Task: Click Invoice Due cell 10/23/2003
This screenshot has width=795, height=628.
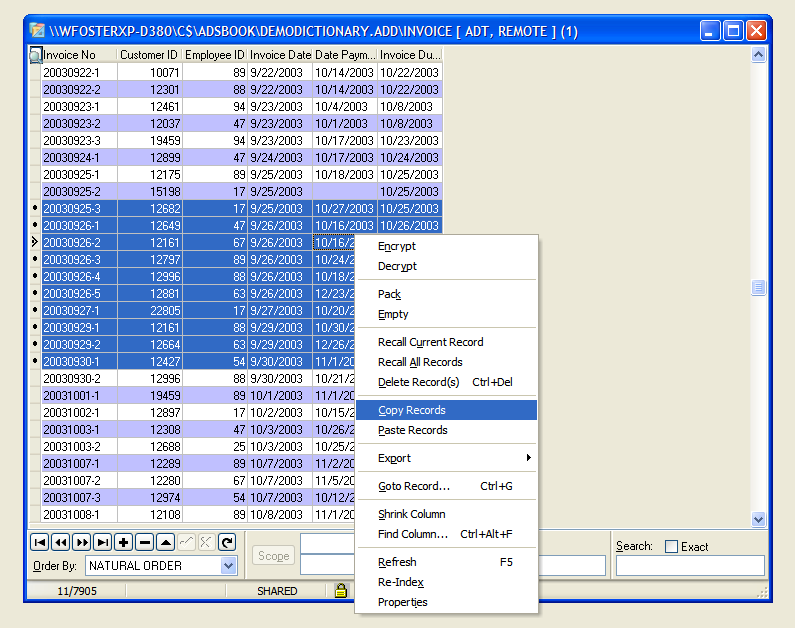Action: pyautogui.click(x=410, y=140)
